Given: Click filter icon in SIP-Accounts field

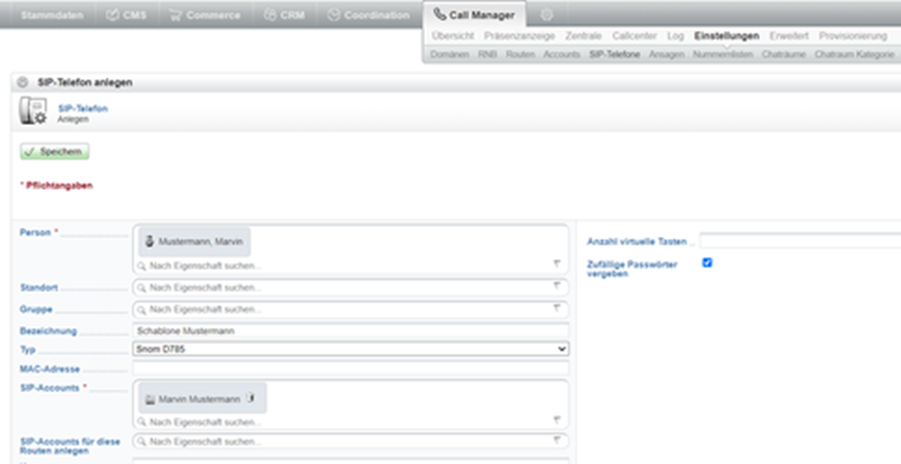Looking at the screenshot, I should (x=556, y=420).
